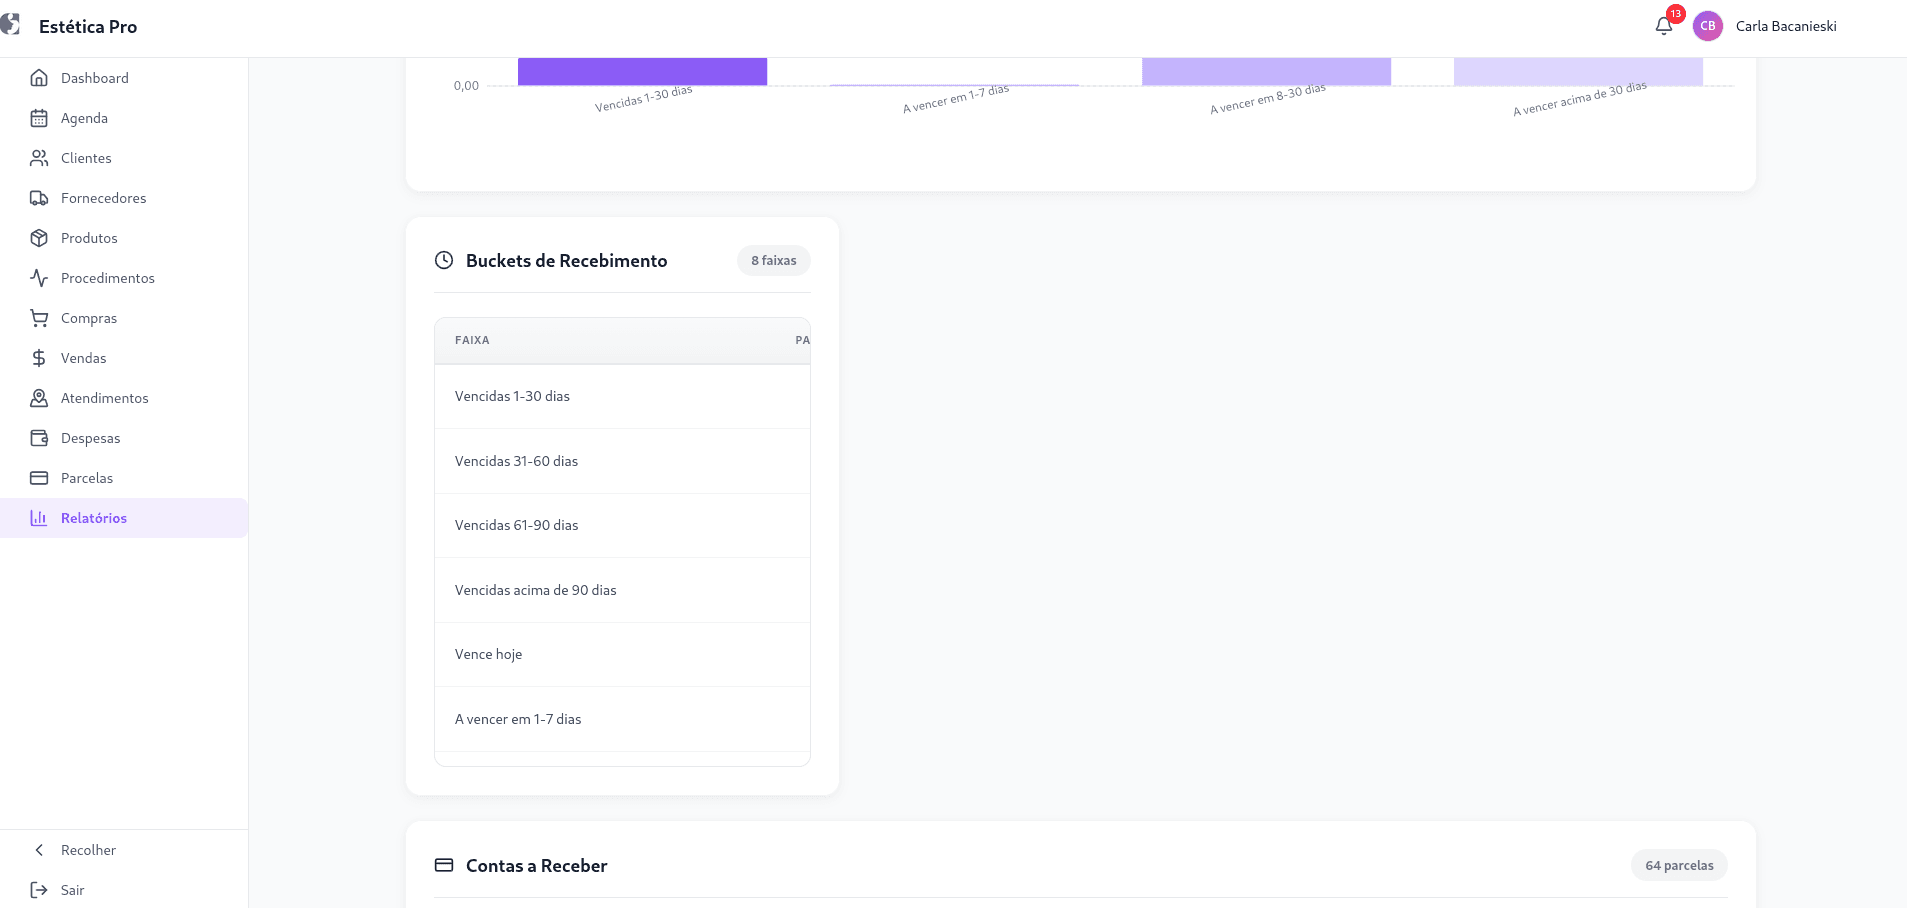
Task: Click the Vendas dollar sign icon
Action: [x=39, y=358]
